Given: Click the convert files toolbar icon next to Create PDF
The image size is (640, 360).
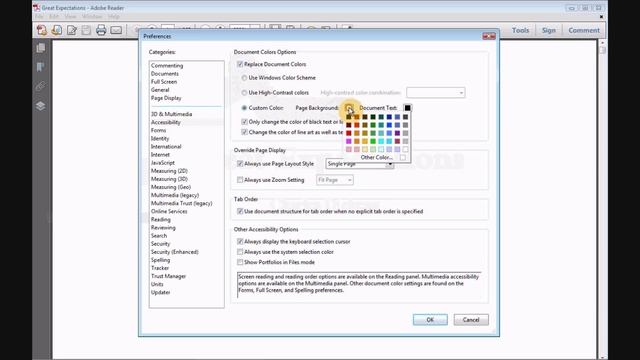Looking at the screenshot, I should [57, 30].
